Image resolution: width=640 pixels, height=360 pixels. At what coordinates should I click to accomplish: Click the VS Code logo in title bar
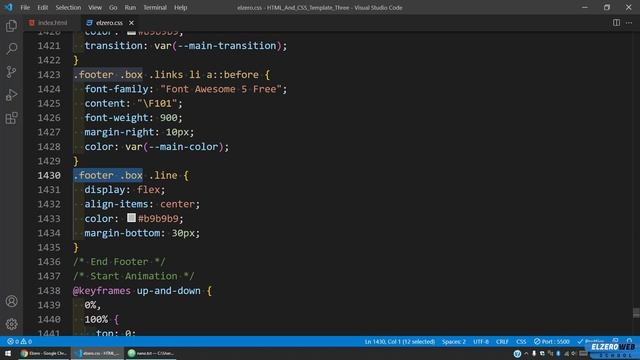[9, 7]
